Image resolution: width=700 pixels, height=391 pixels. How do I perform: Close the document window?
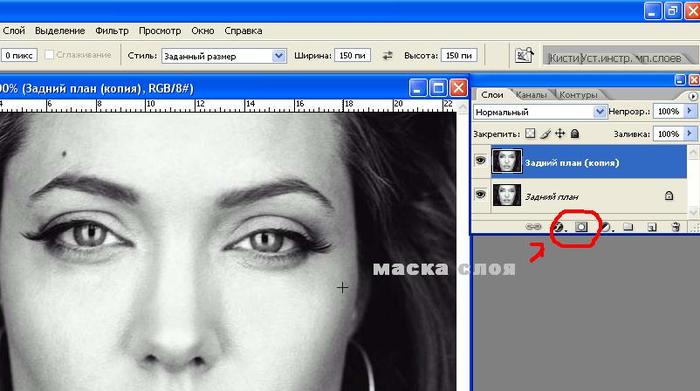[458, 88]
